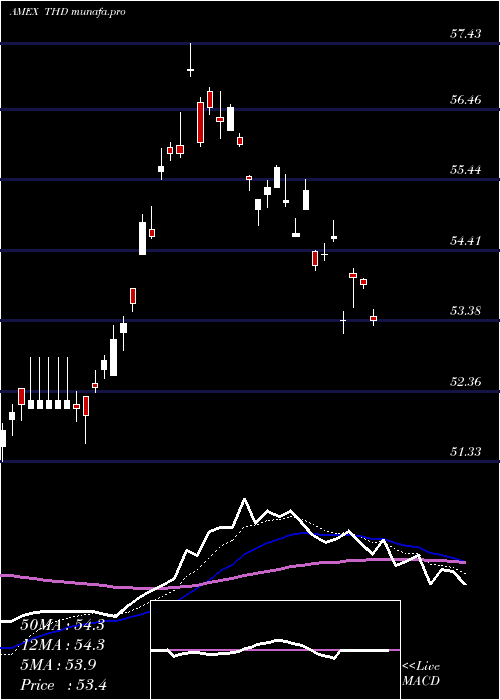Click the 52.36 price level label
Viewport: 500px width, 700px height.
pyautogui.click(x=466, y=382)
